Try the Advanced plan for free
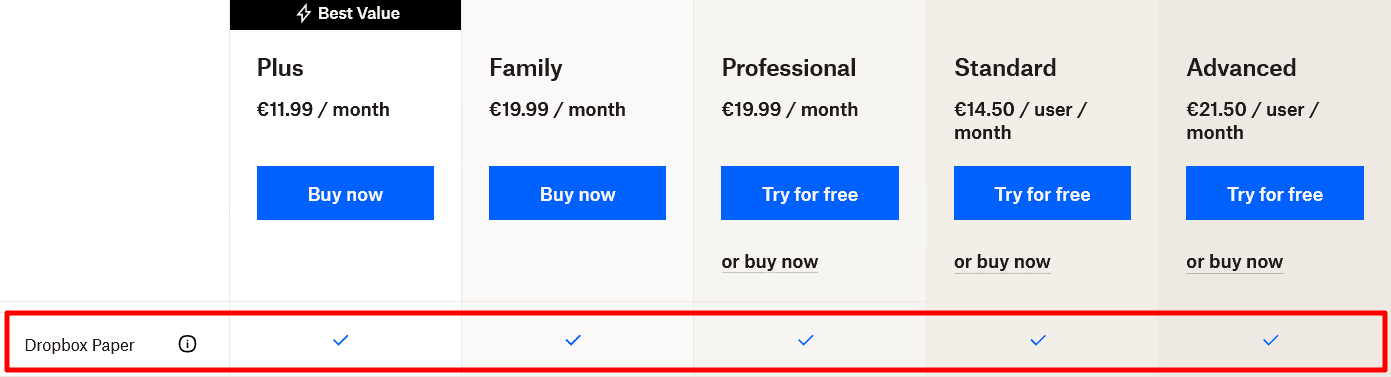The width and height of the screenshot is (1391, 377). click(1275, 193)
